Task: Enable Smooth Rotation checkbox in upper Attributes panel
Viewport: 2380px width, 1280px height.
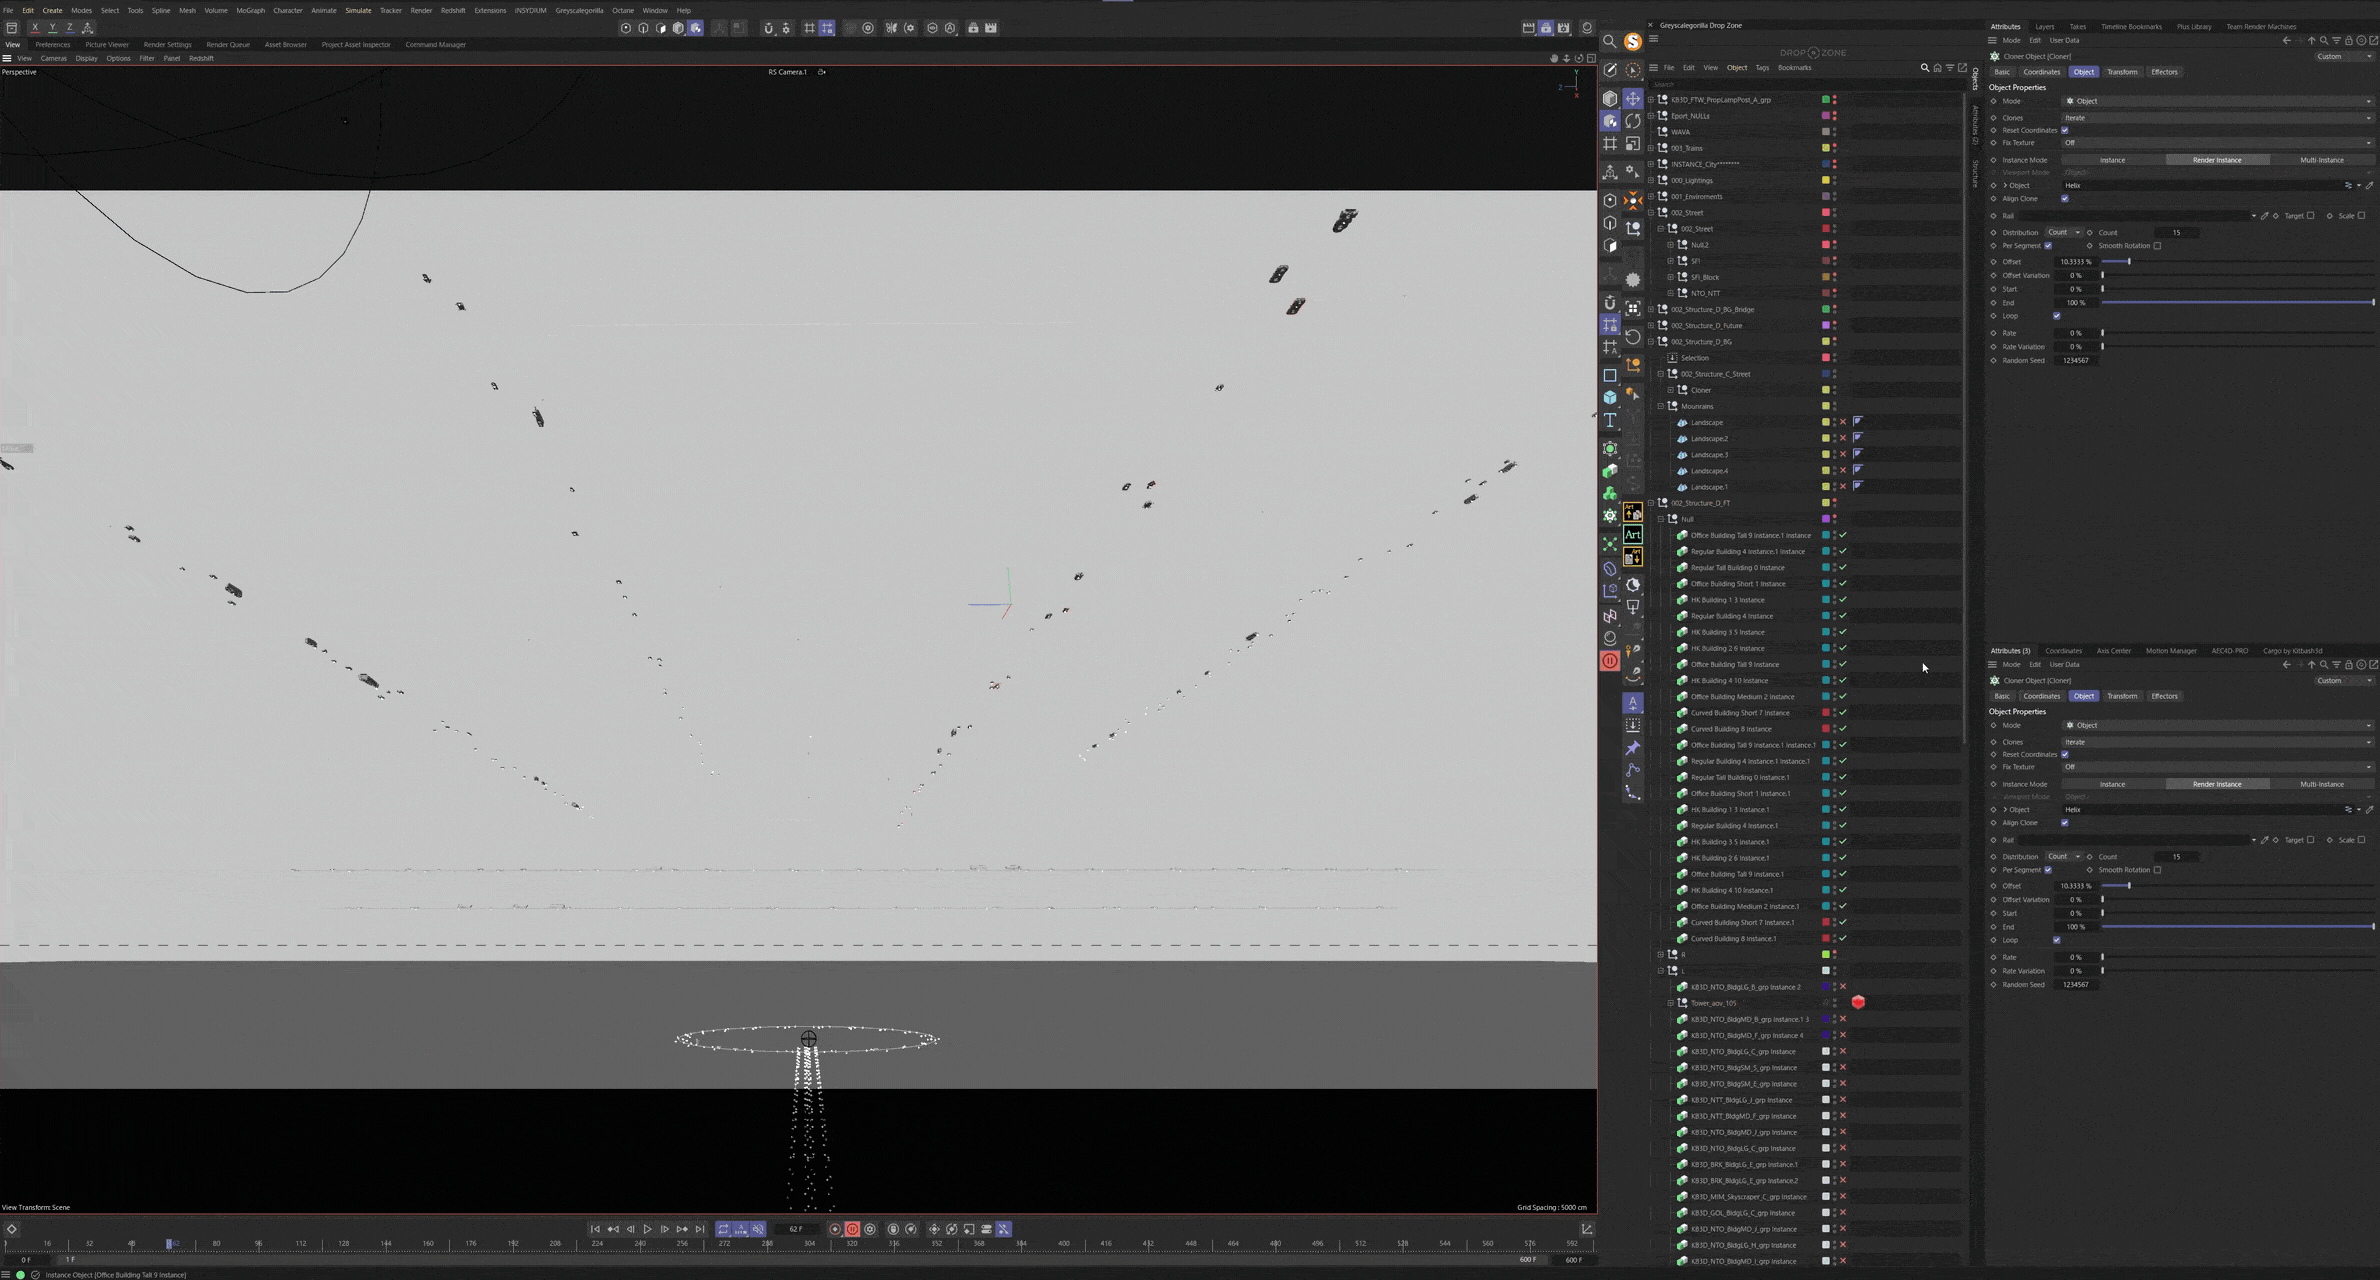Action: pyautogui.click(x=2157, y=246)
